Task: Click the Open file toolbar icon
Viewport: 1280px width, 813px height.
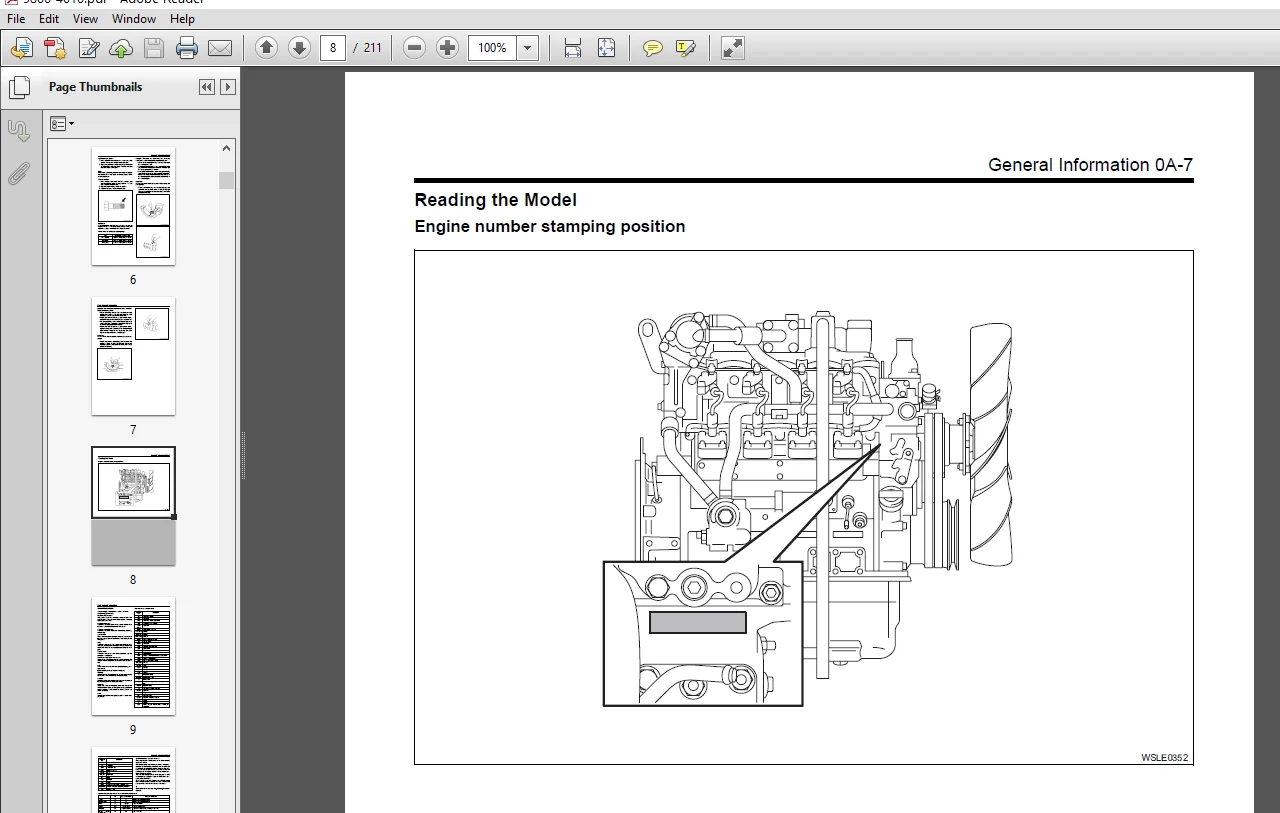Action: [x=22, y=48]
